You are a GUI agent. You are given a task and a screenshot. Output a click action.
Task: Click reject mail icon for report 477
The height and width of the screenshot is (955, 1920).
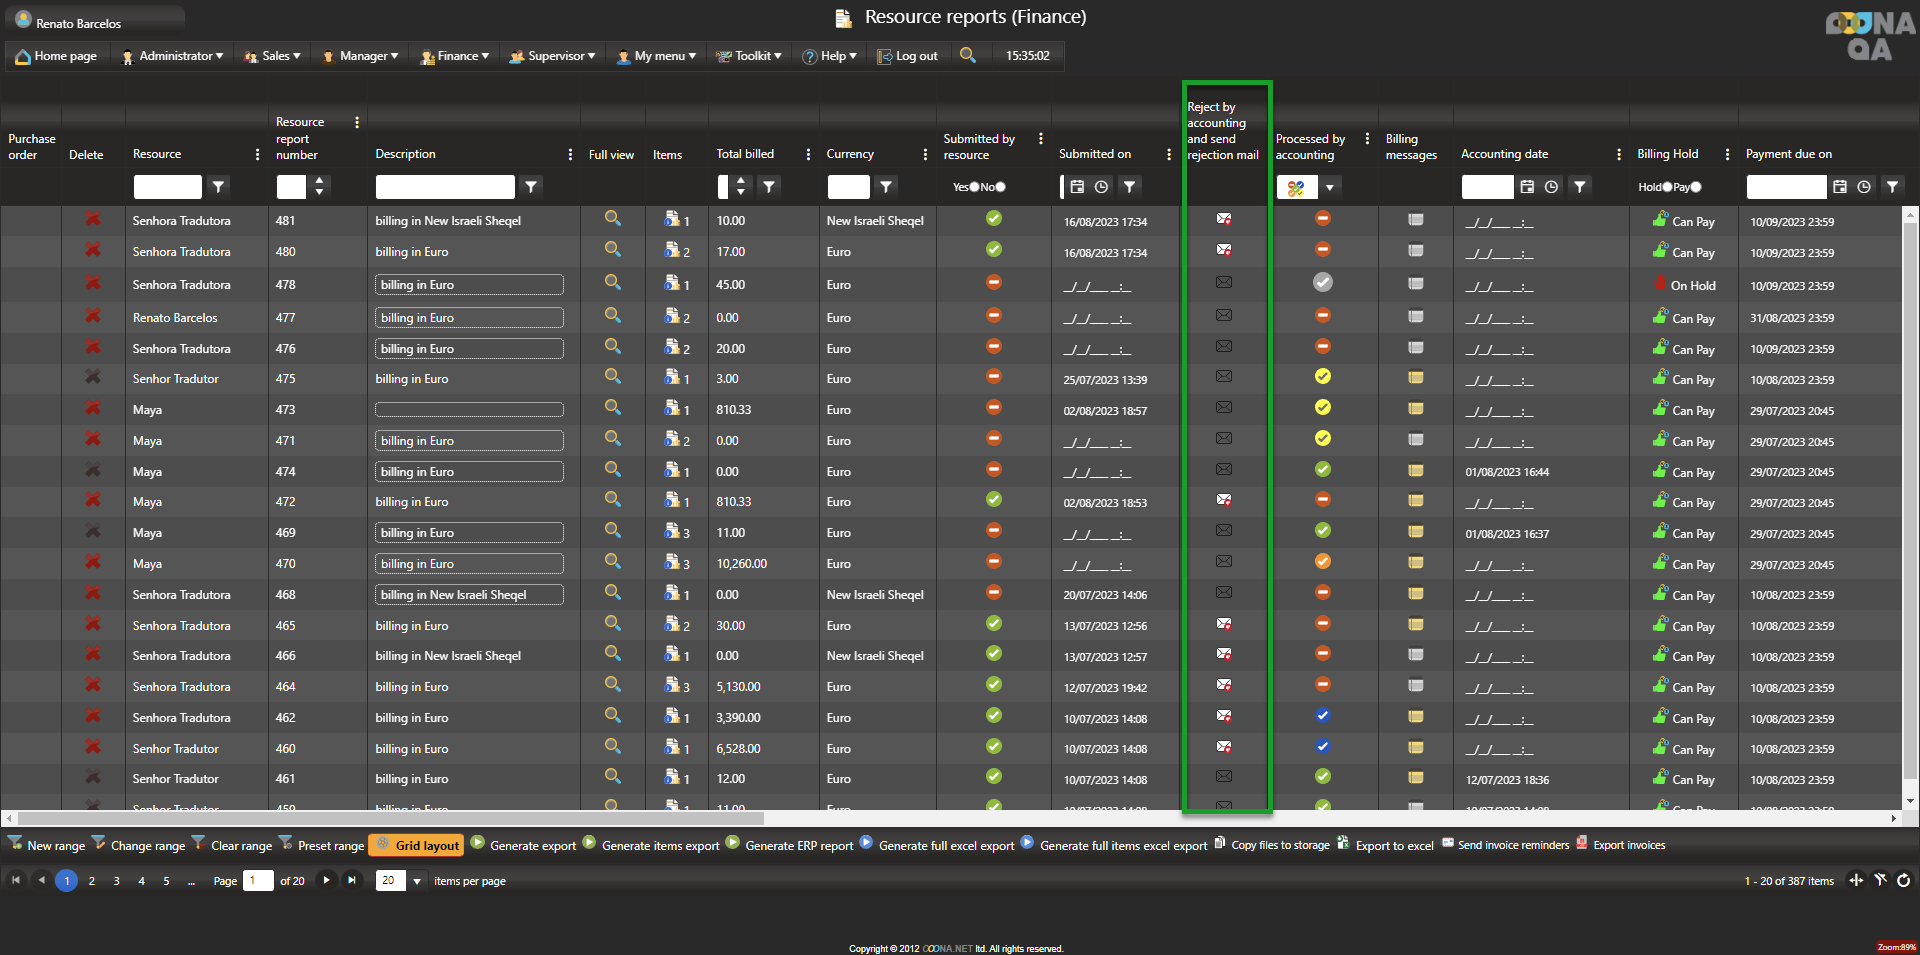[x=1223, y=316]
